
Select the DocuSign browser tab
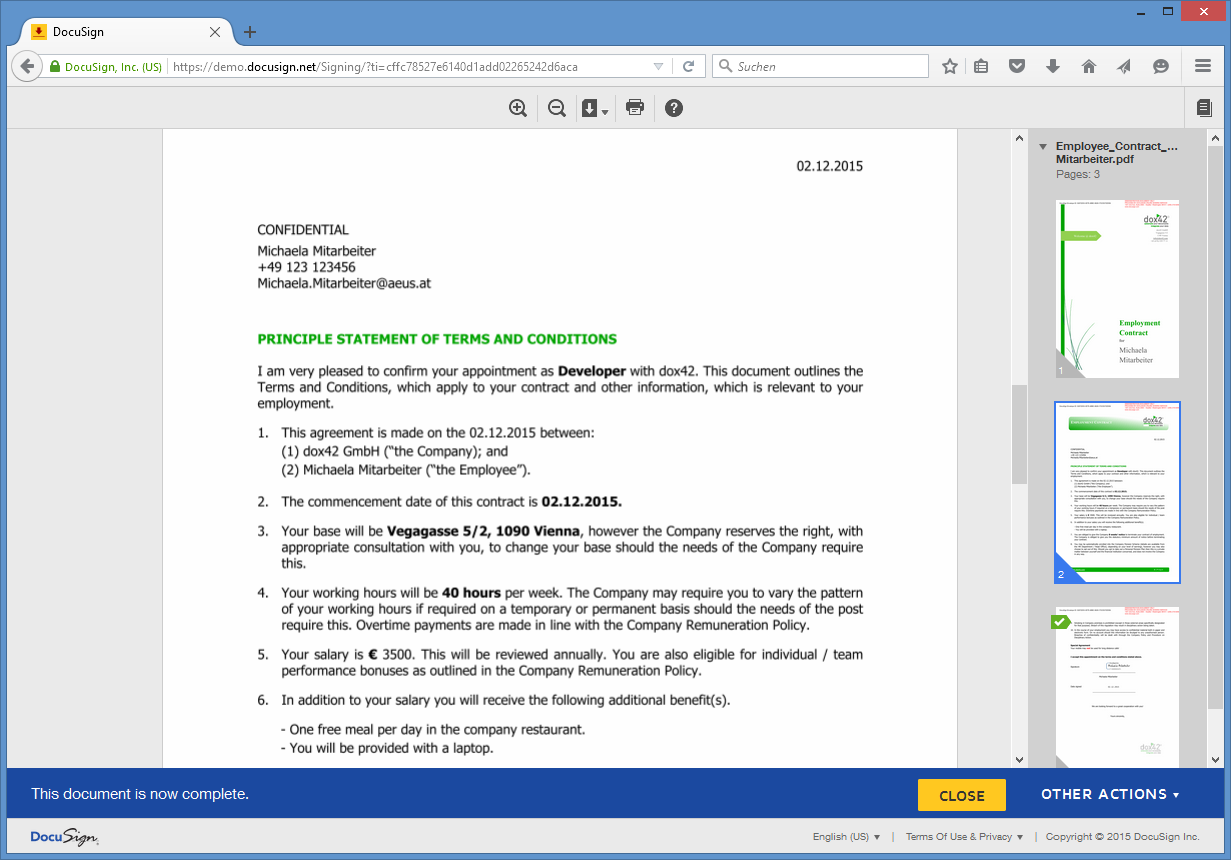pyautogui.click(x=125, y=32)
